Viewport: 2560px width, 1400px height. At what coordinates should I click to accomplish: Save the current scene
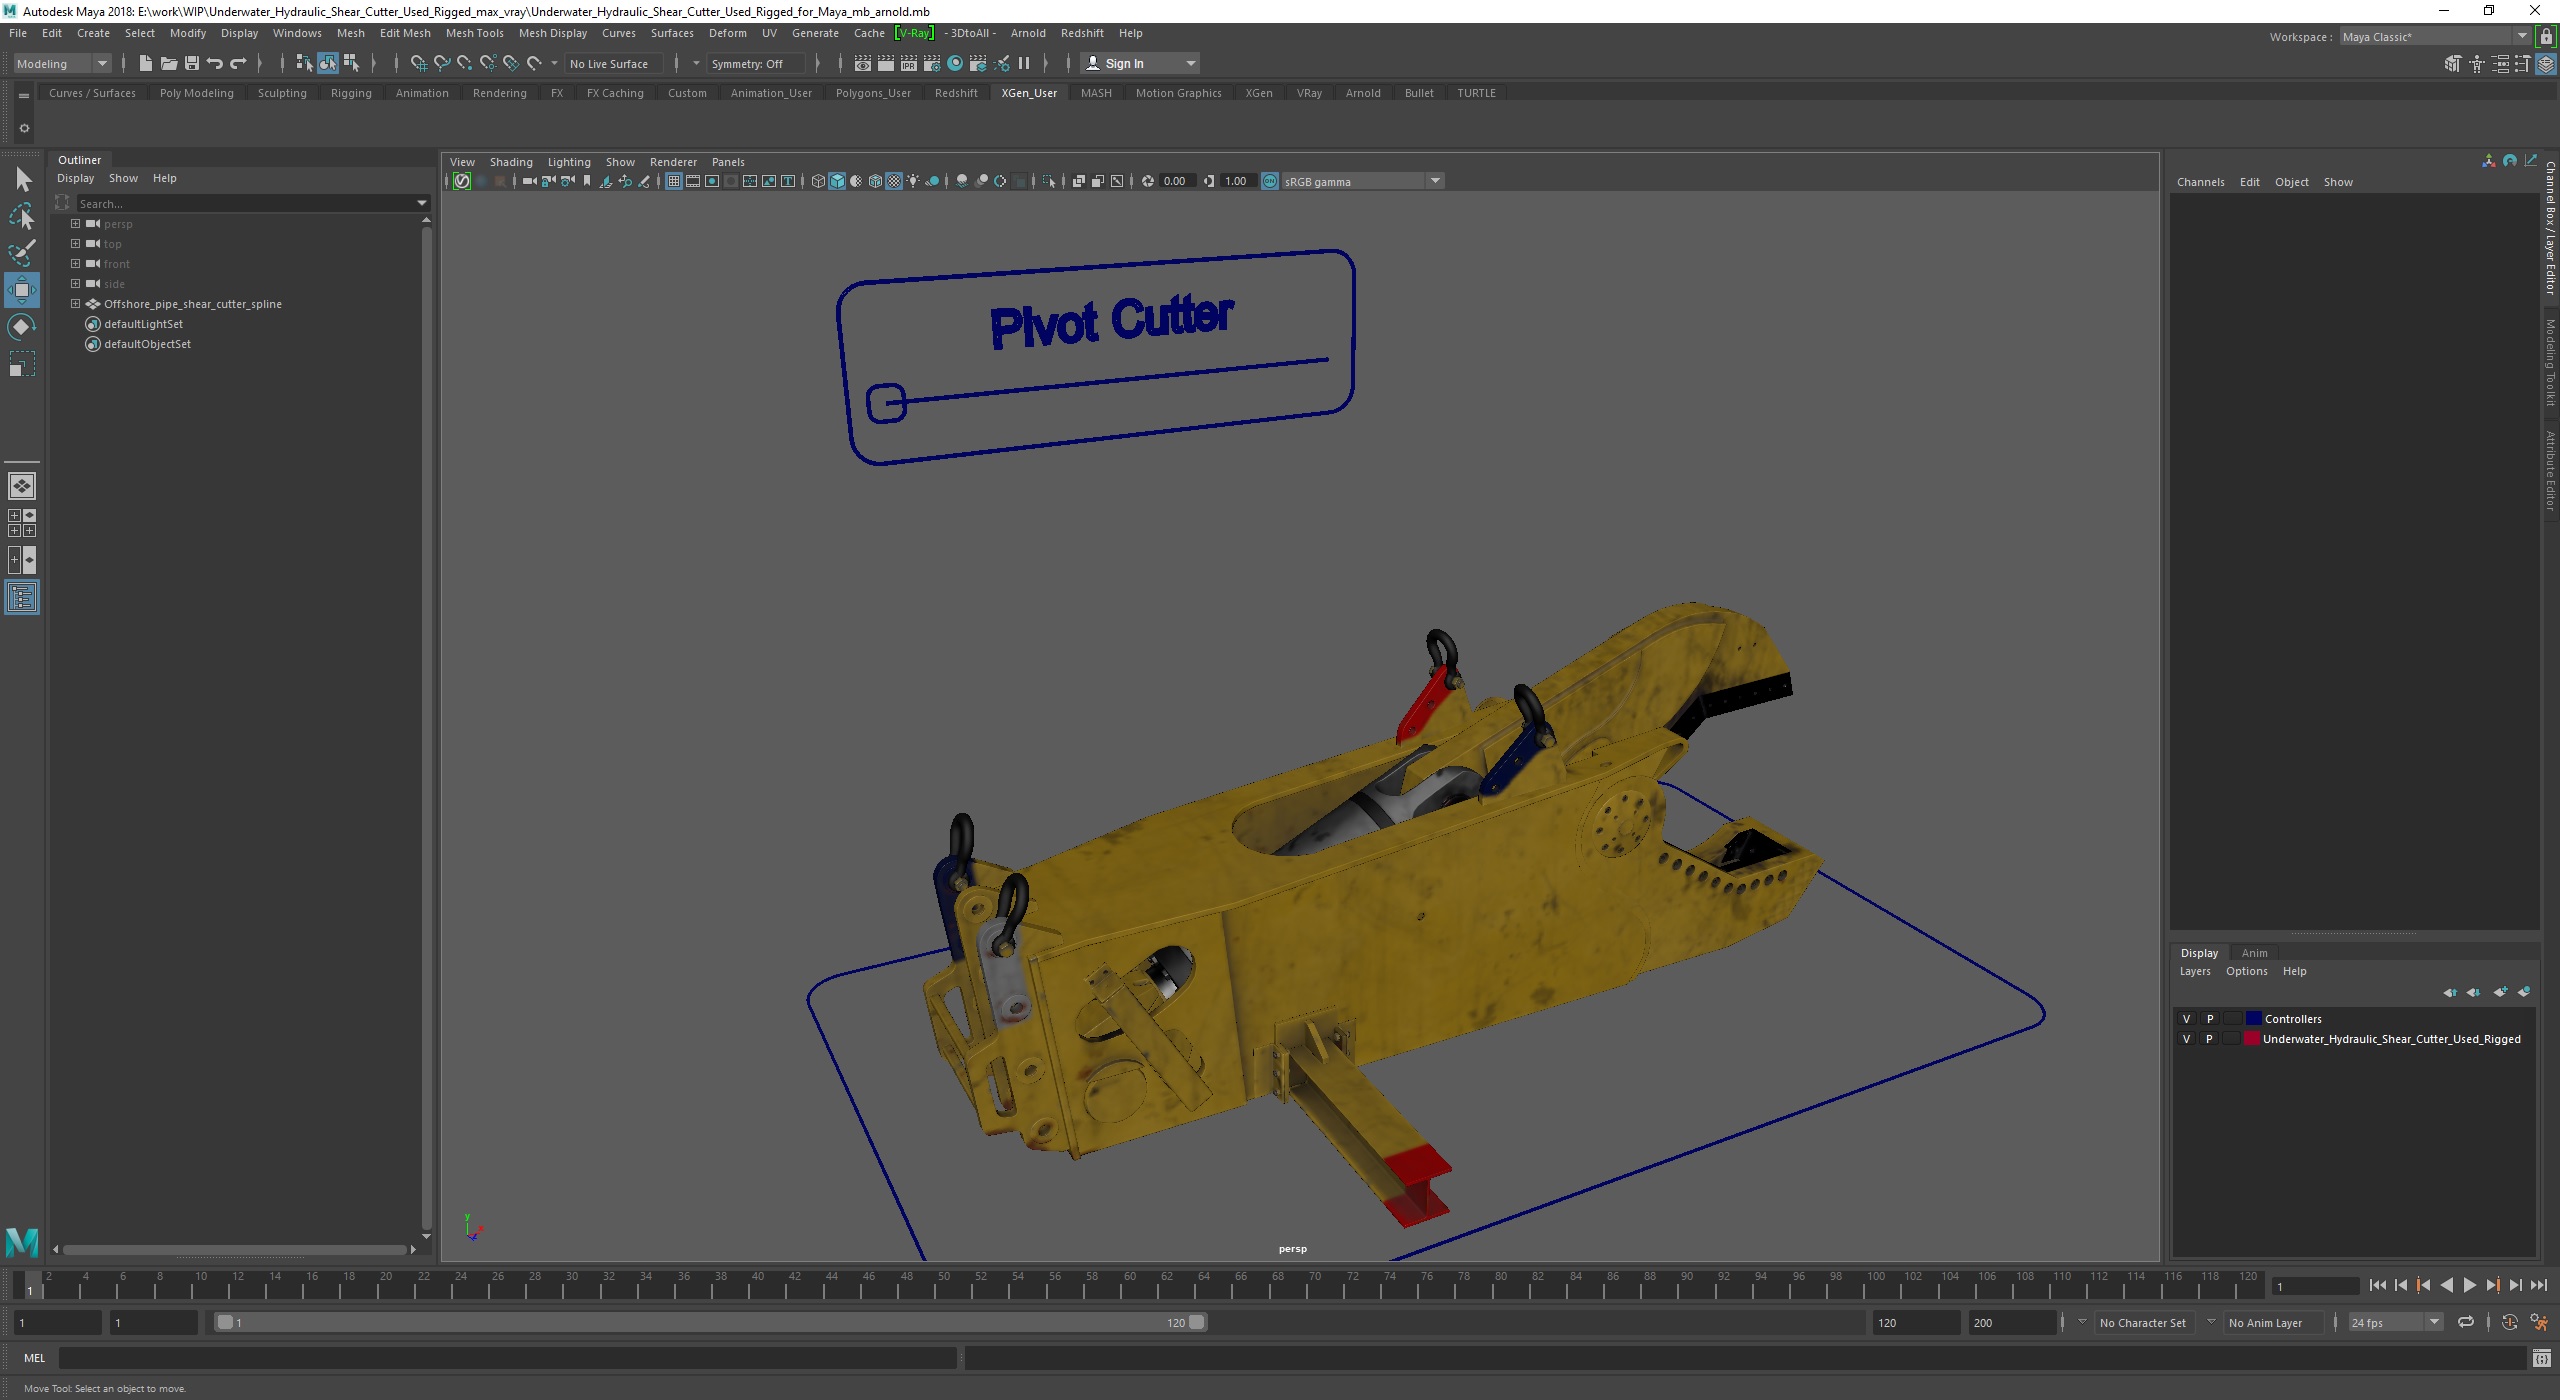point(191,63)
